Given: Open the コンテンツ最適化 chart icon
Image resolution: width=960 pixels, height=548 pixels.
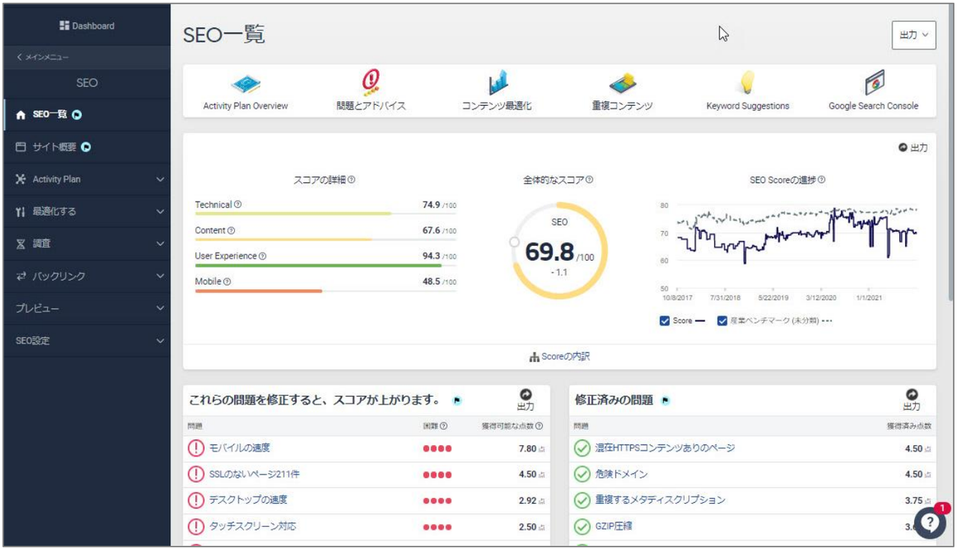Looking at the screenshot, I should (x=498, y=83).
